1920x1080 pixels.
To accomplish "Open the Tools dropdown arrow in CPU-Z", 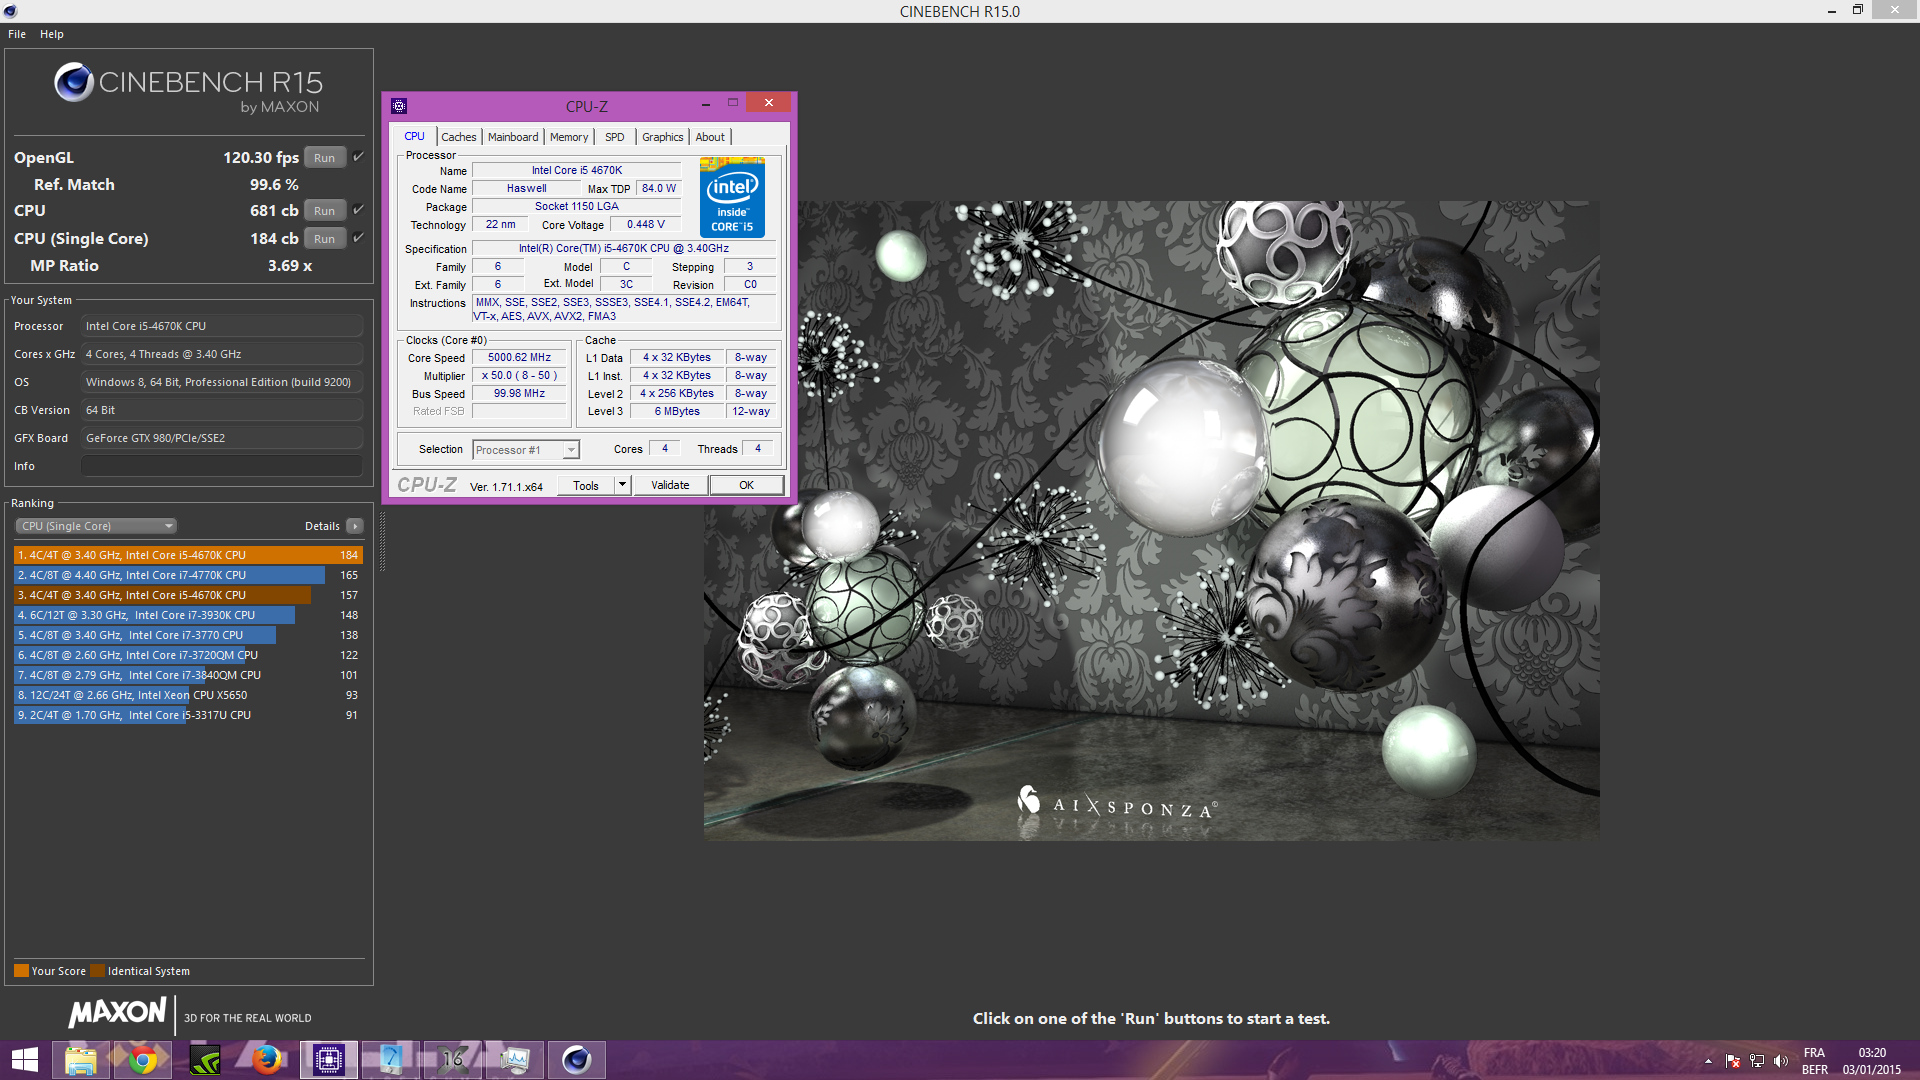I will click(622, 485).
